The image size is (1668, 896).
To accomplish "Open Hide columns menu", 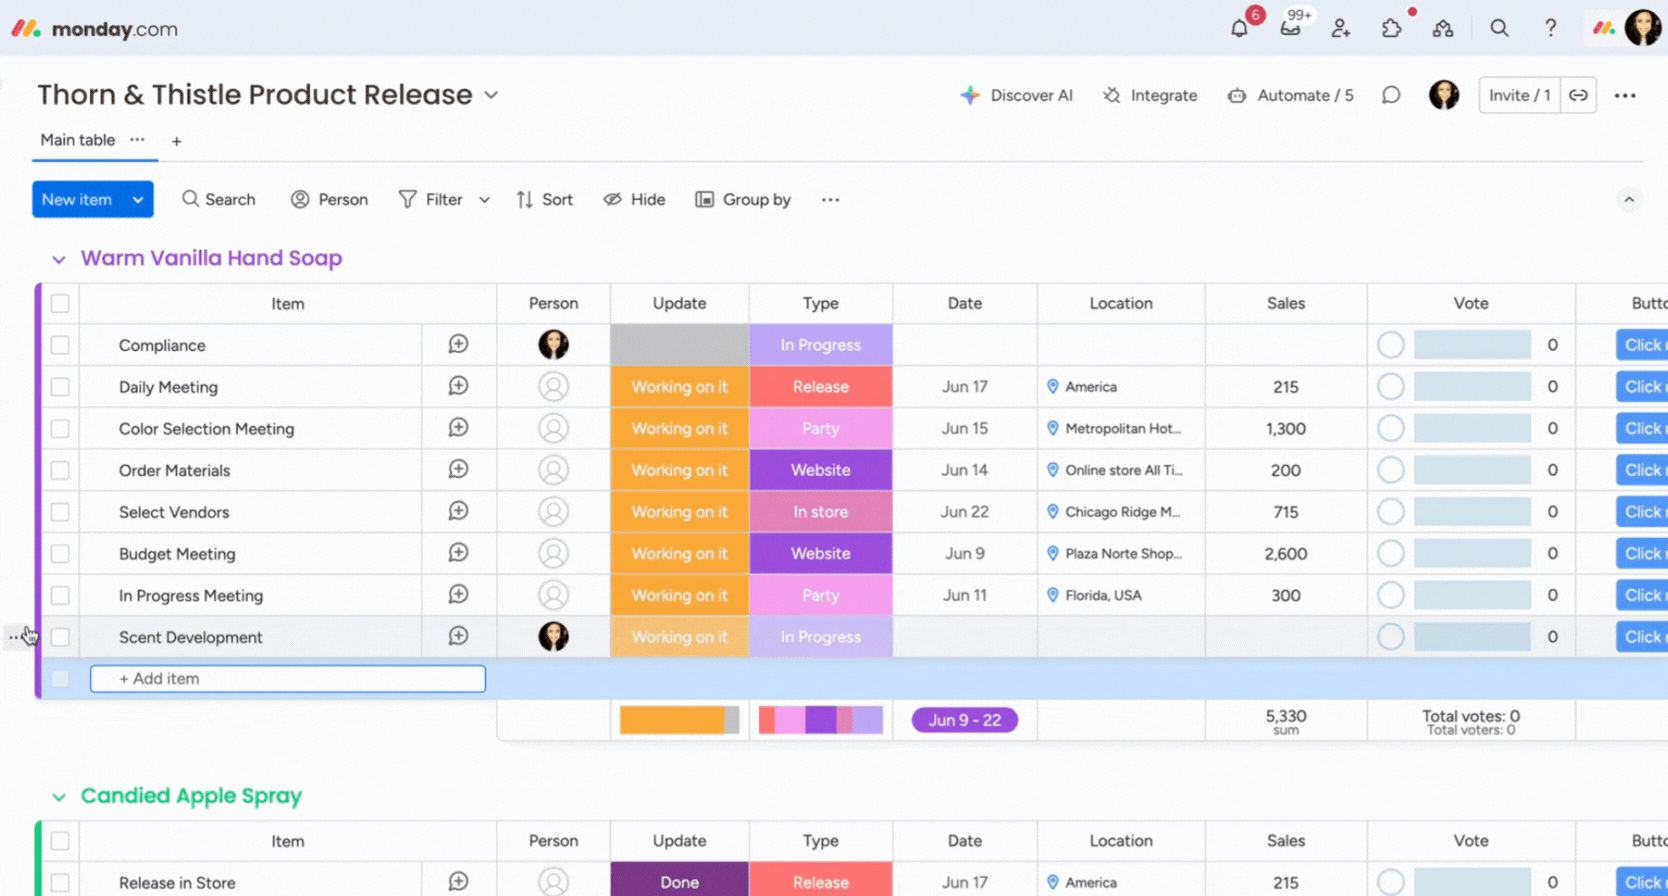I will (634, 200).
